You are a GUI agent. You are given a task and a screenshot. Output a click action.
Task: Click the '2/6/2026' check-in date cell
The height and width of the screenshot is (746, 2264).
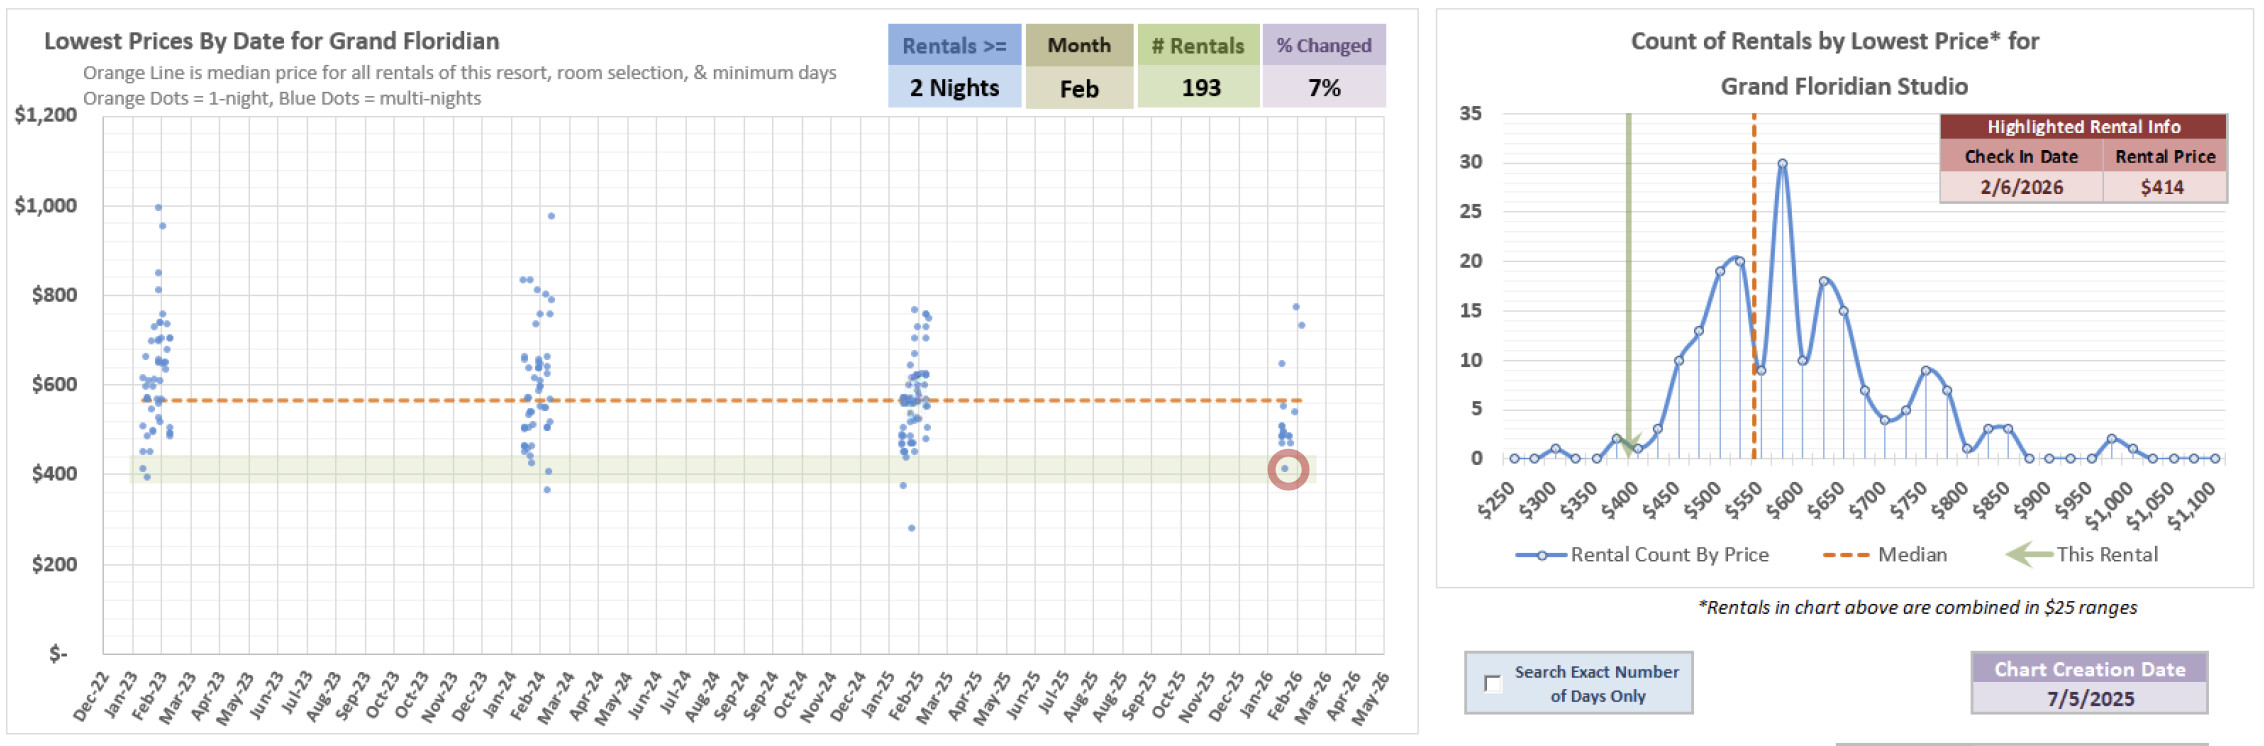[2021, 187]
